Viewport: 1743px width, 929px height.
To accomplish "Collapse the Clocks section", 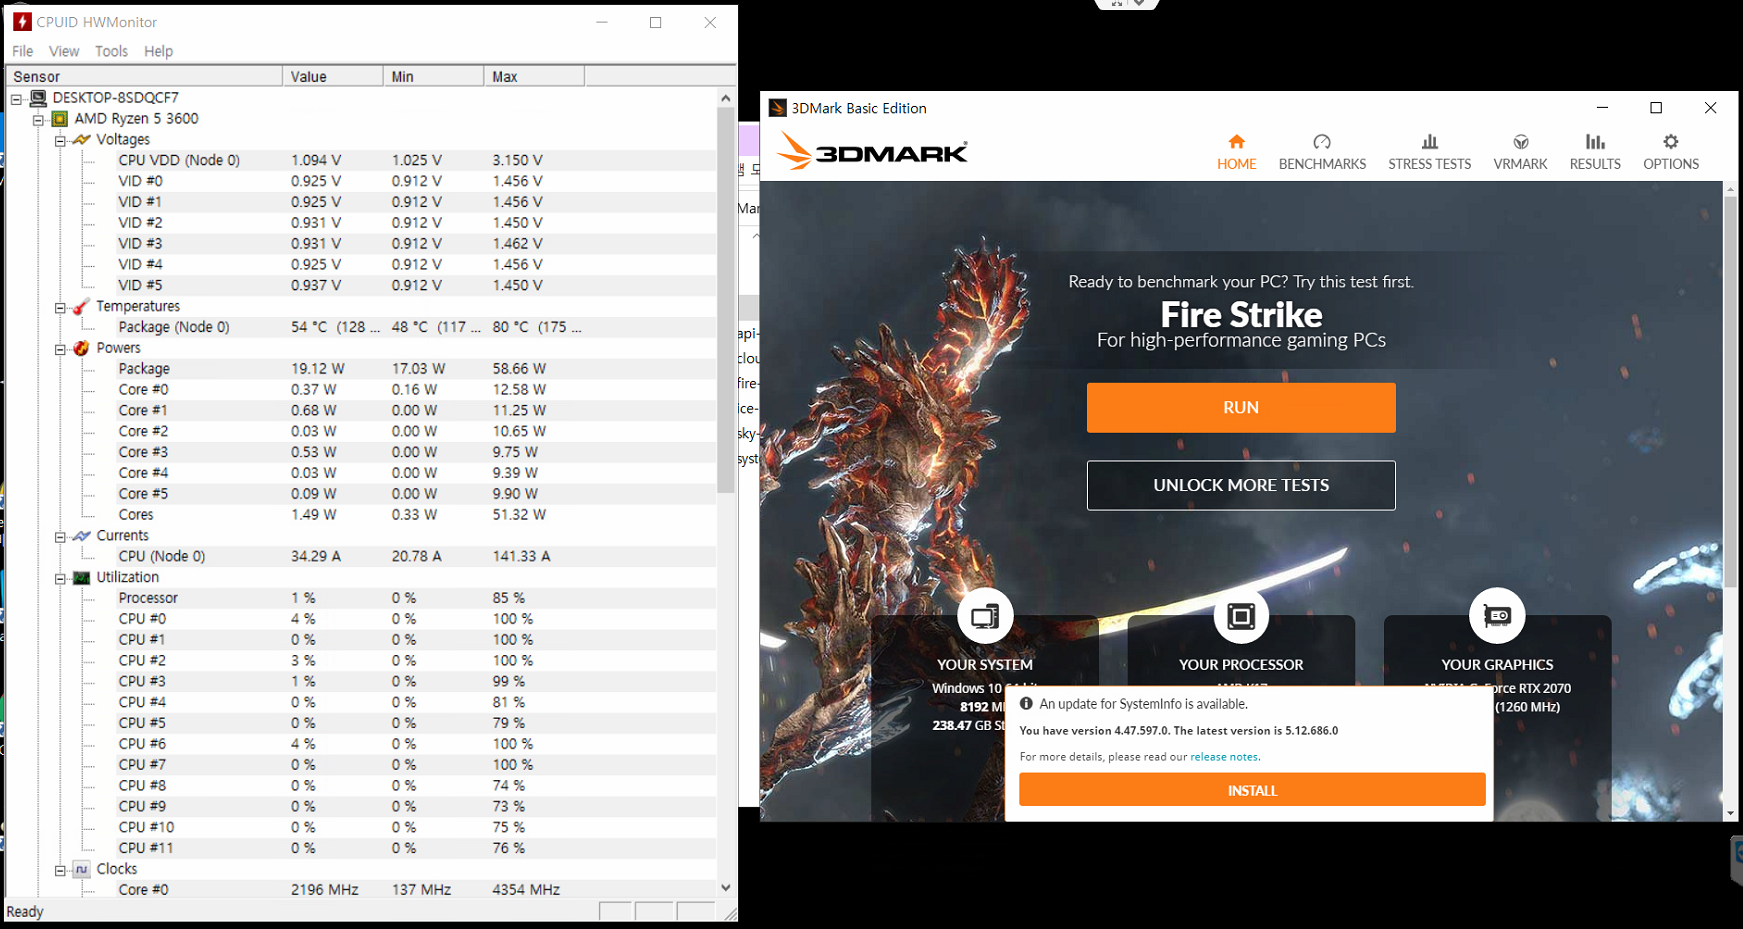I will coord(60,871).
